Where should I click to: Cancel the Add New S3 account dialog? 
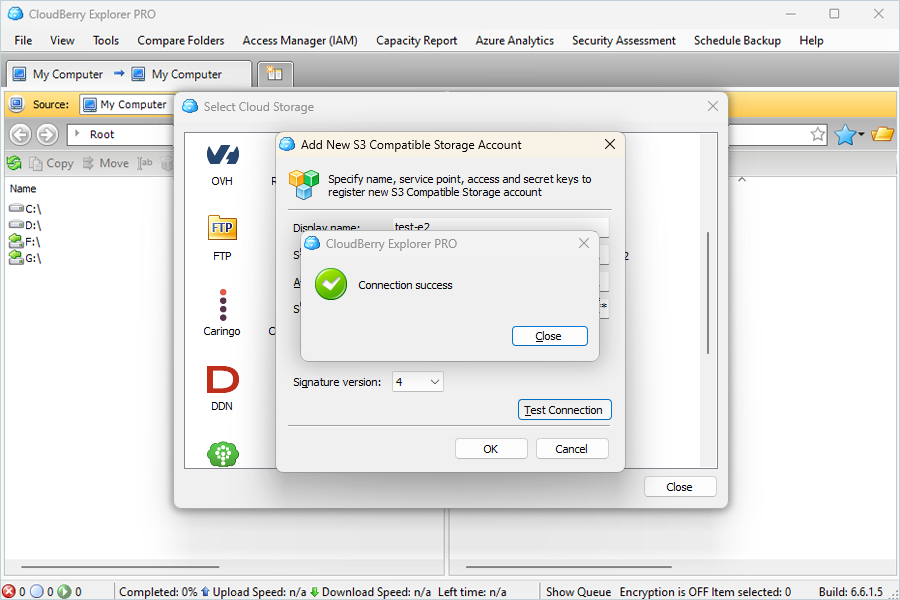tap(572, 449)
